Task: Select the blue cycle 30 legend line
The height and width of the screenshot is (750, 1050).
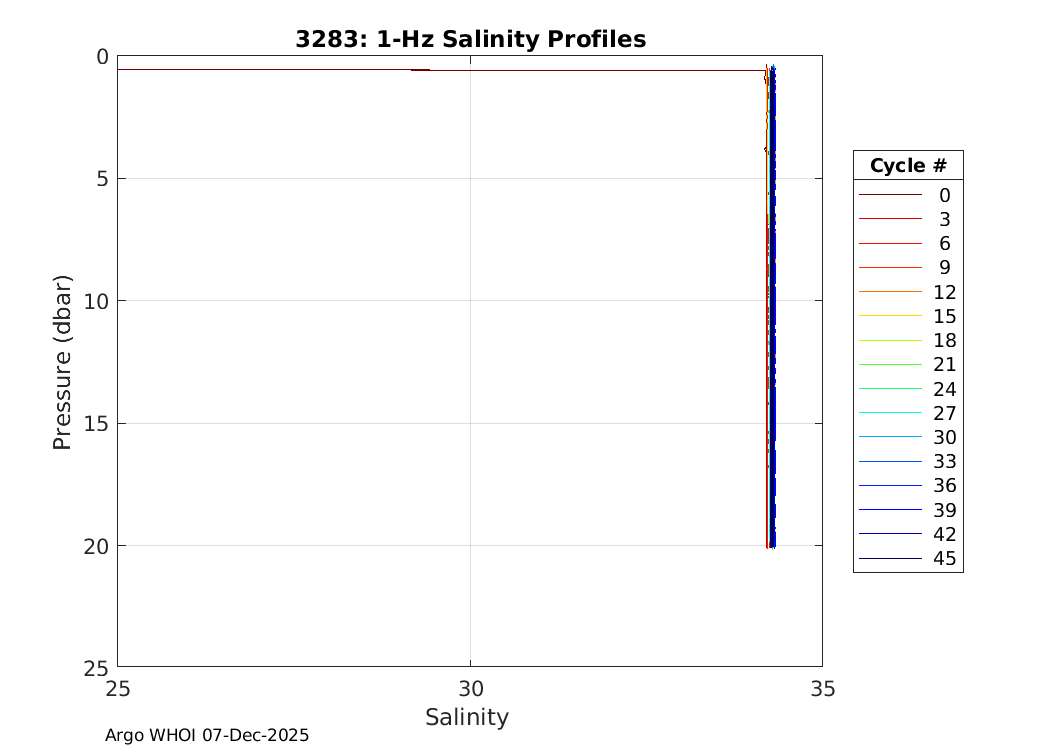Action: (x=890, y=437)
